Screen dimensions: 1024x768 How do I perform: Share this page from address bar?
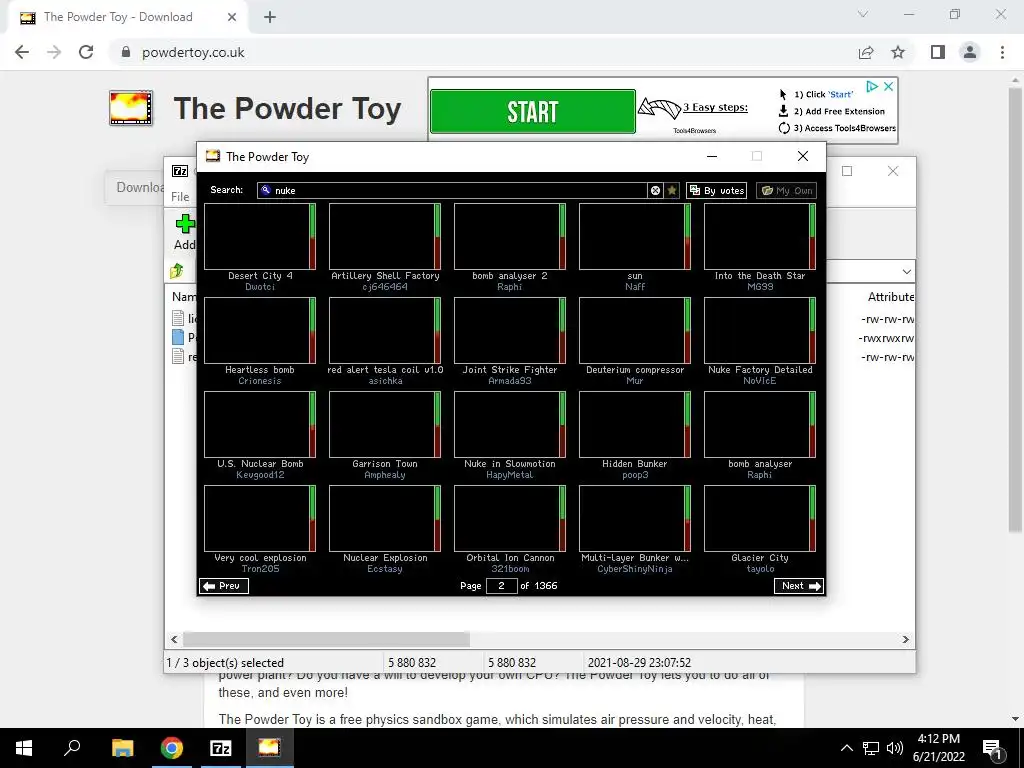(x=866, y=52)
